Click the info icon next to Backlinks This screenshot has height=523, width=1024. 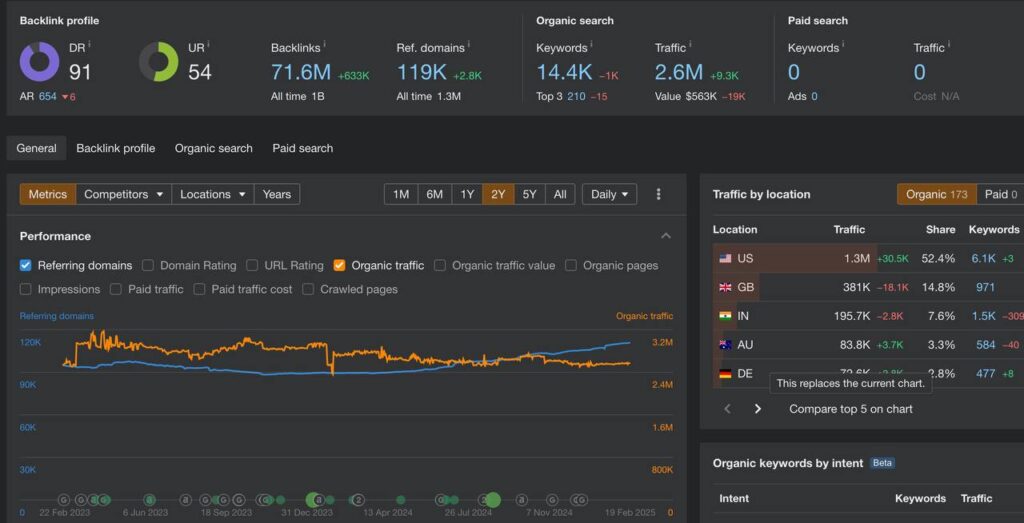tap(324, 46)
